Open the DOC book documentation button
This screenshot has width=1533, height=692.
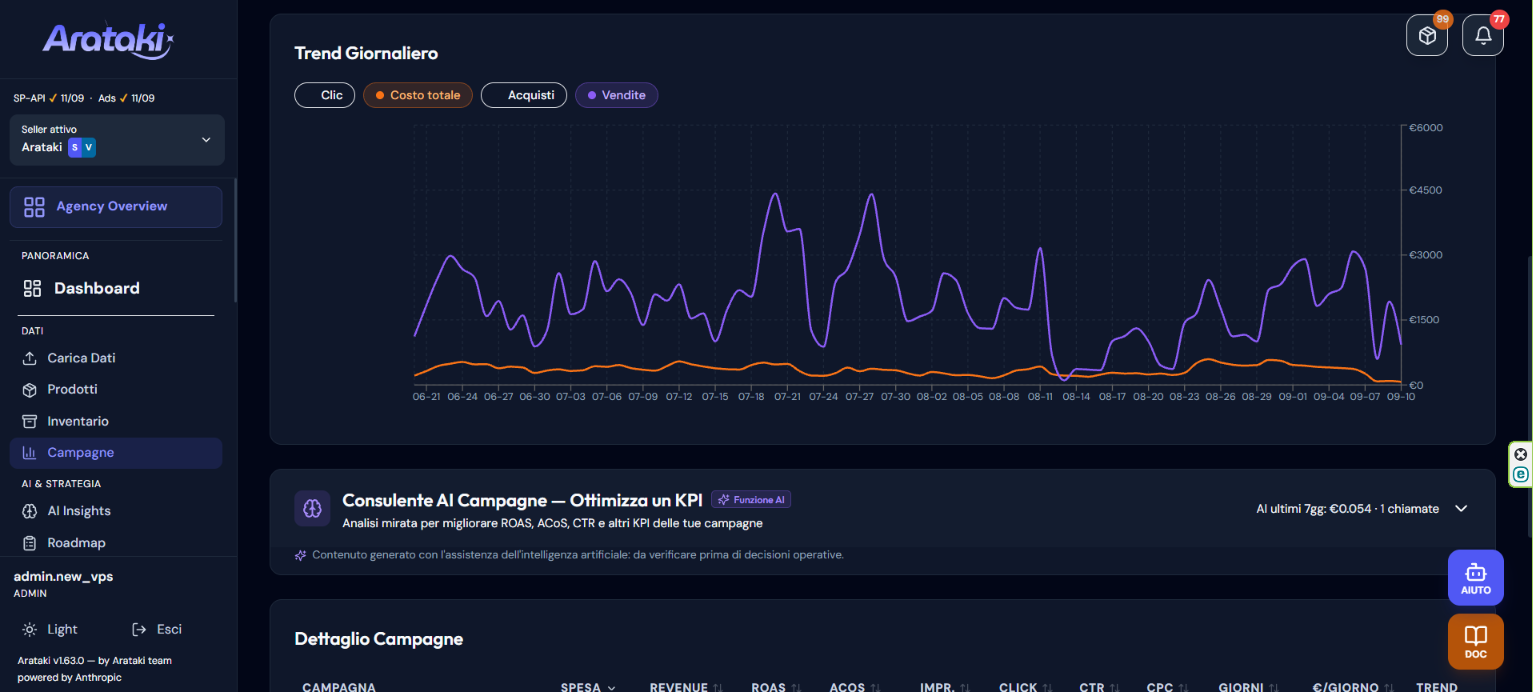[x=1475, y=641]
